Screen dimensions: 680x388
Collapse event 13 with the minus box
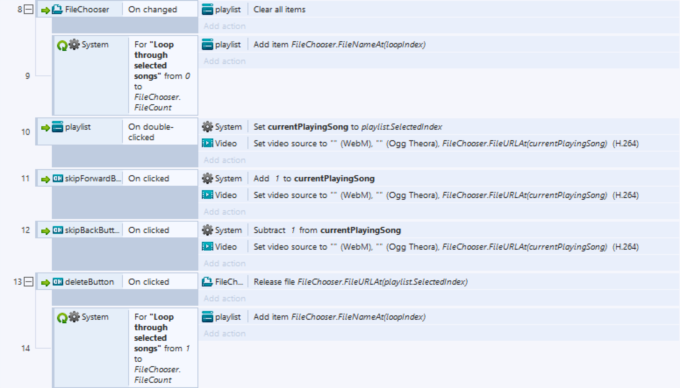(x=28, y=282)
